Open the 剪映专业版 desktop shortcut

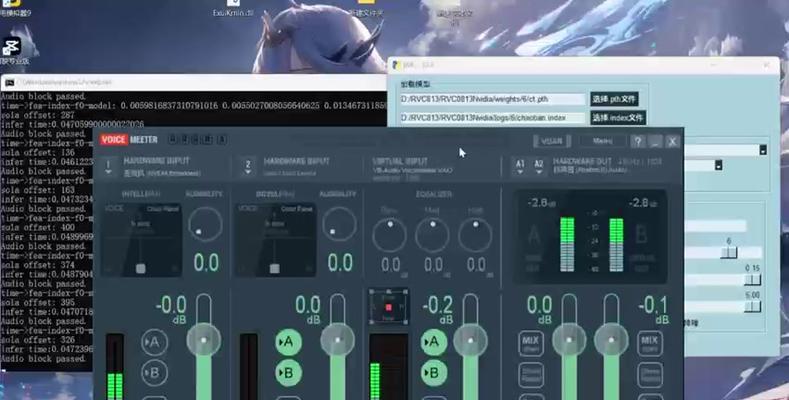coord(12,51)
